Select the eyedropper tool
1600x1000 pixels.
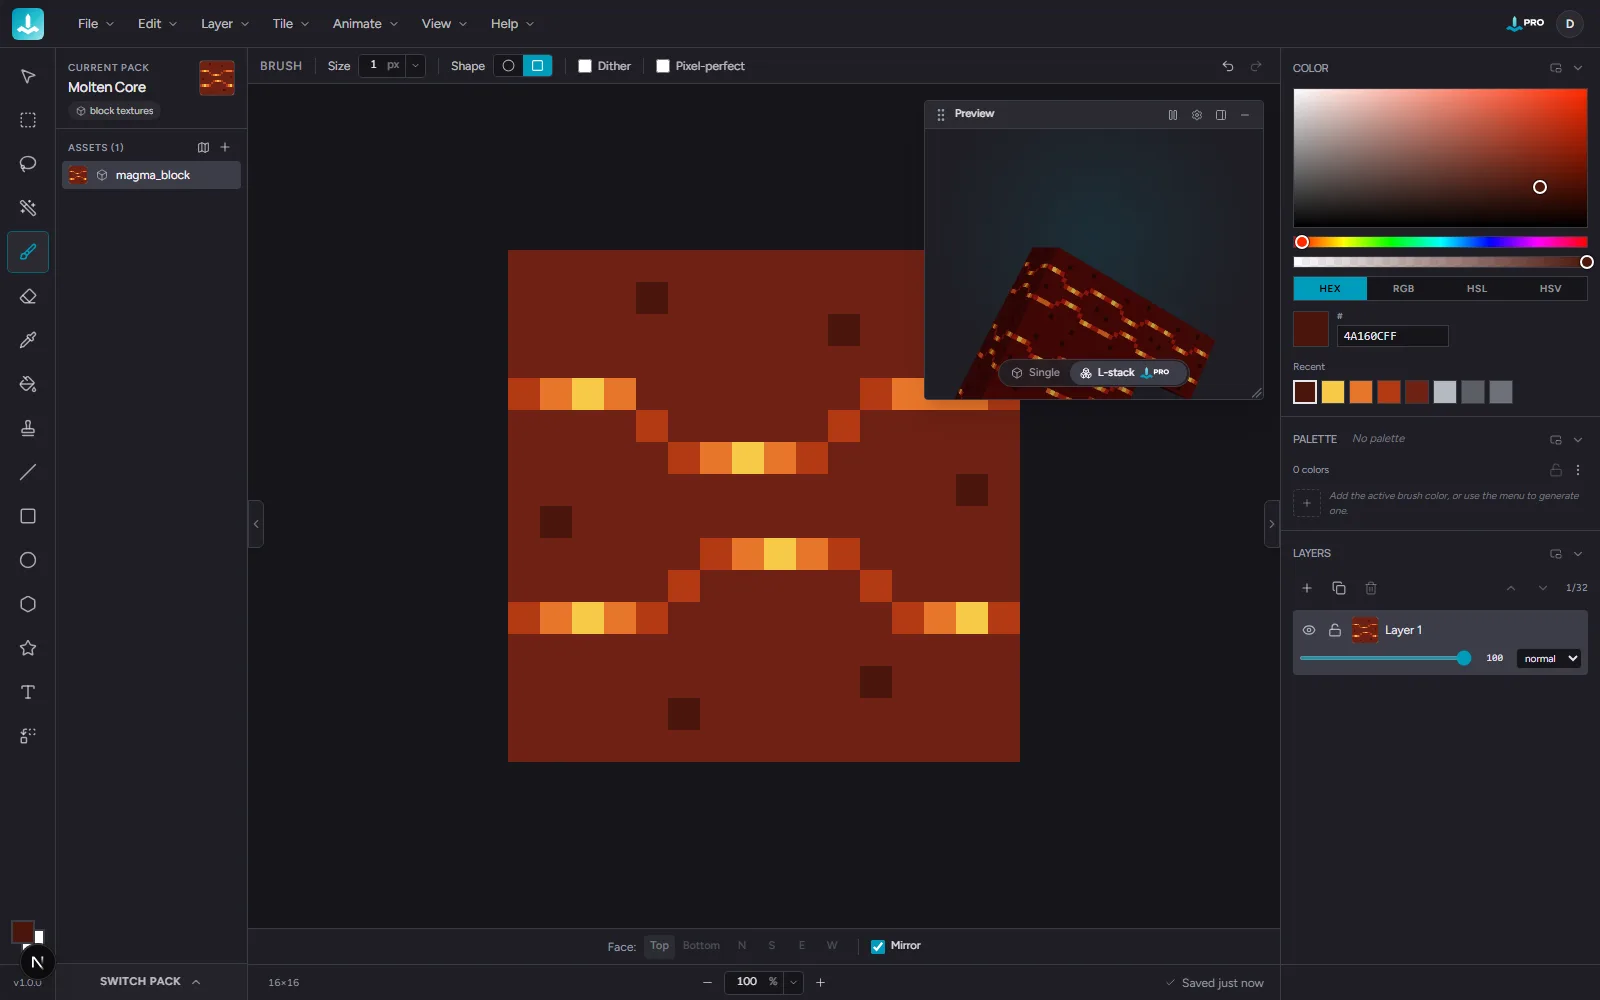click(28, 340)
